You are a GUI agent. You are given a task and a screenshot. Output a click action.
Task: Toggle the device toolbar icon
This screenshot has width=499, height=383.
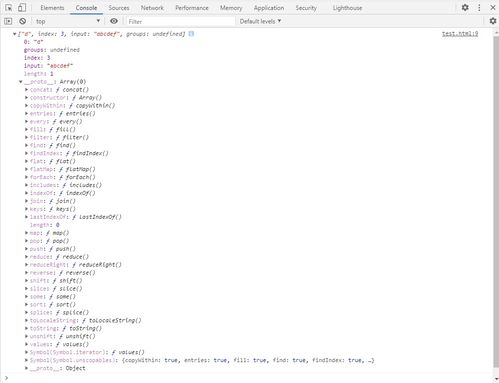pos(22,8)
